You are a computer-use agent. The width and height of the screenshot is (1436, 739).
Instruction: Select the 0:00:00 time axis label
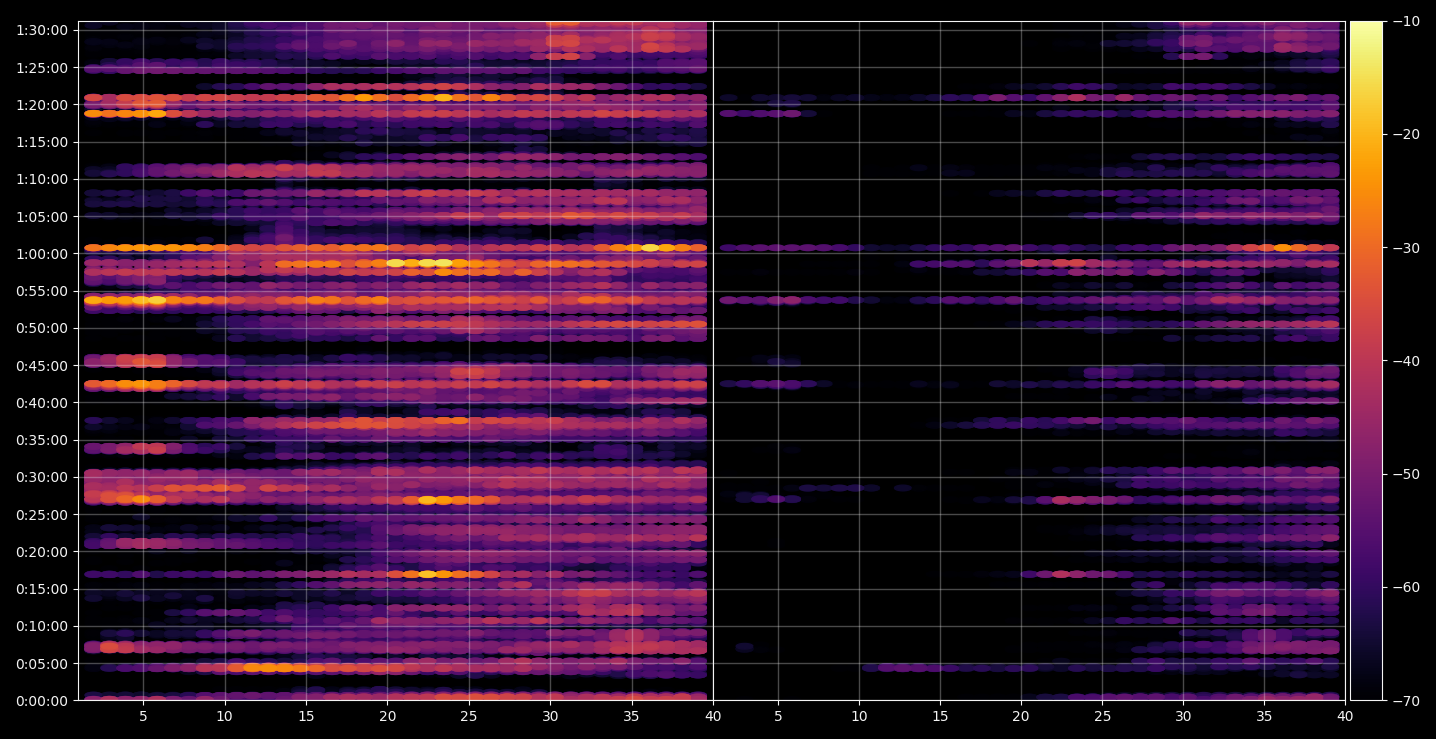[42, 701]
